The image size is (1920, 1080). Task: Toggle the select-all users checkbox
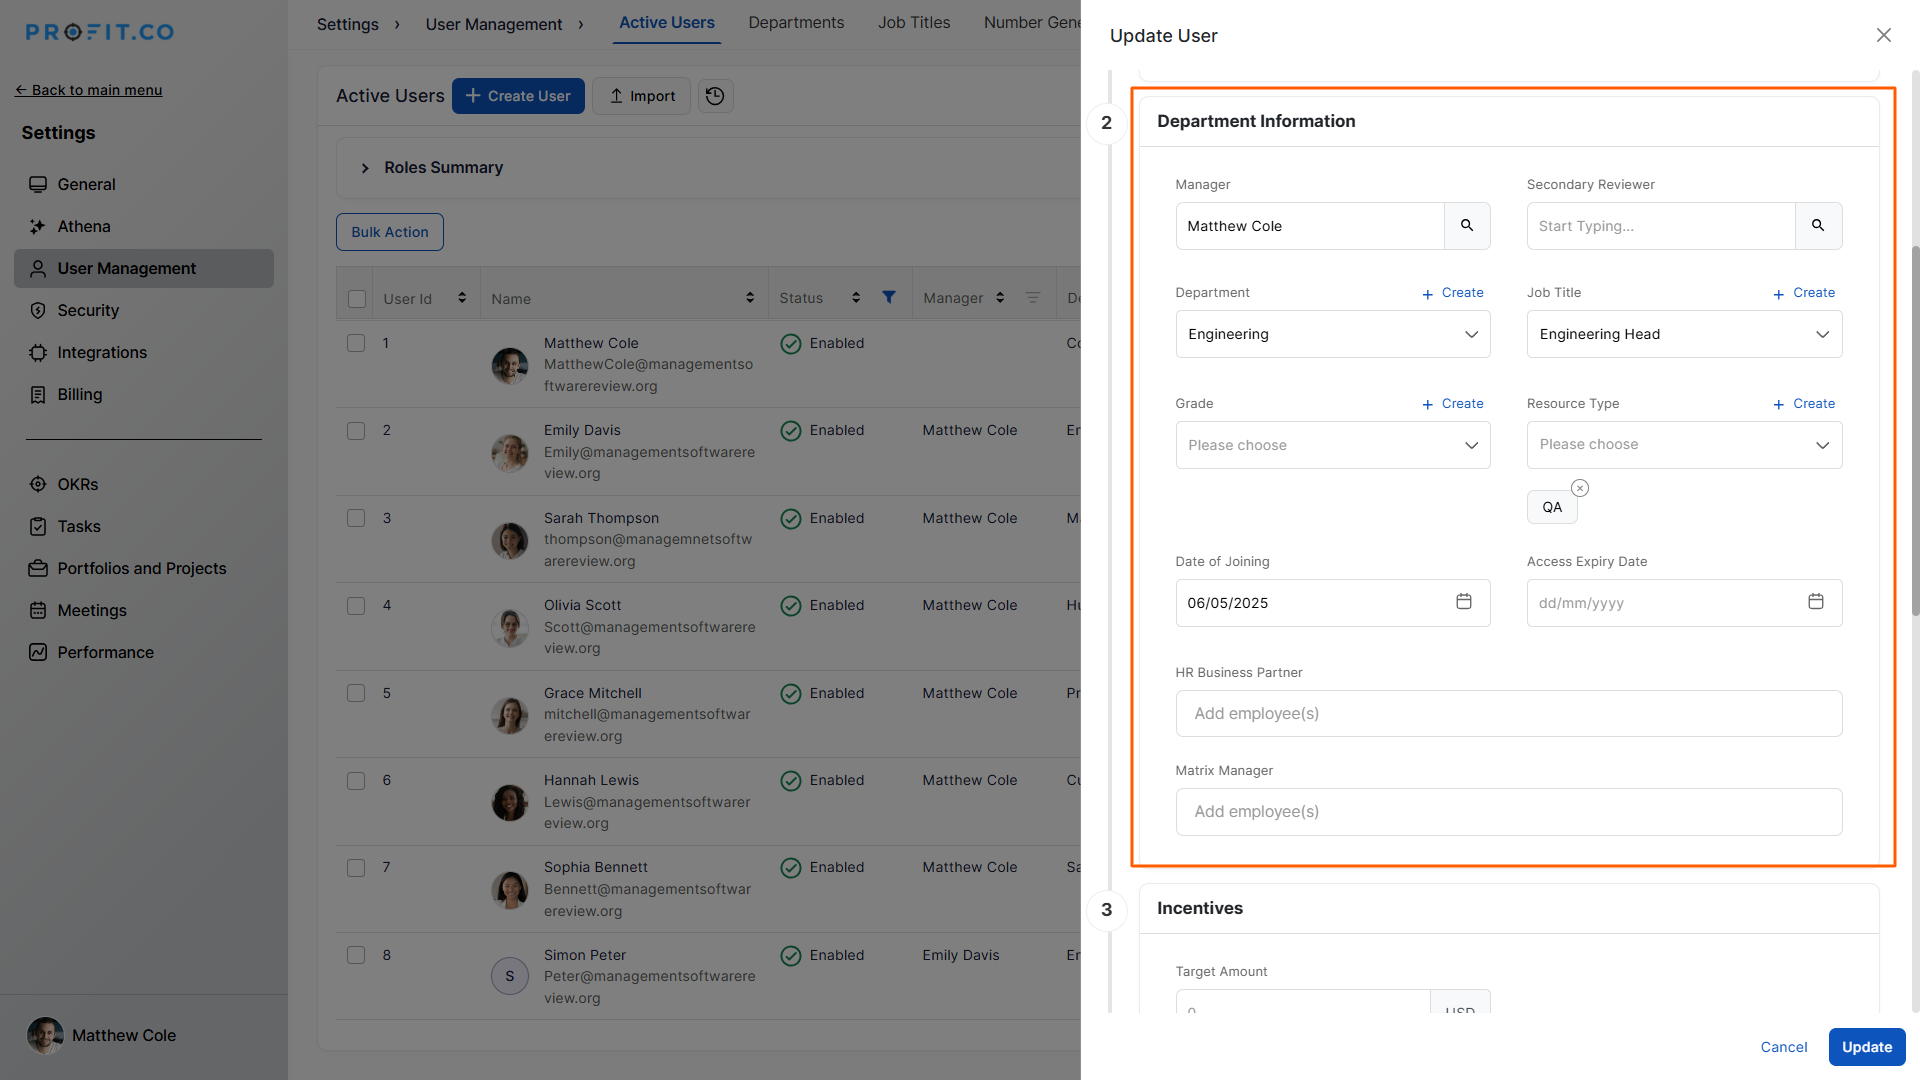point(357,299)
